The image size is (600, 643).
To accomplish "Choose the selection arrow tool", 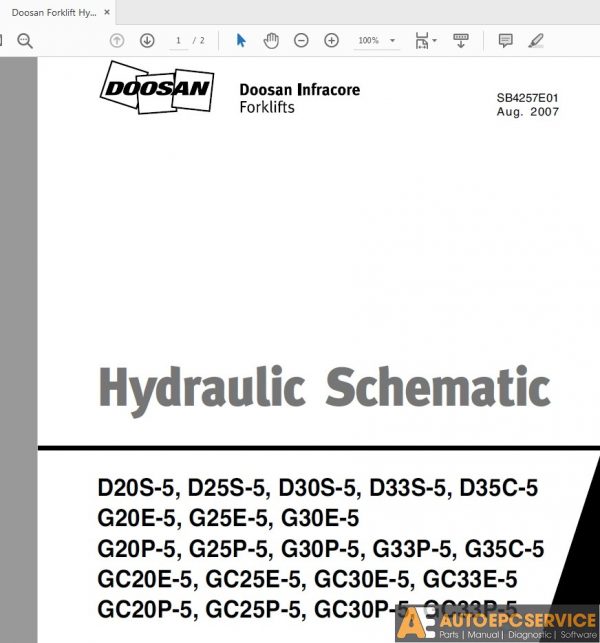I will [241, 41].
